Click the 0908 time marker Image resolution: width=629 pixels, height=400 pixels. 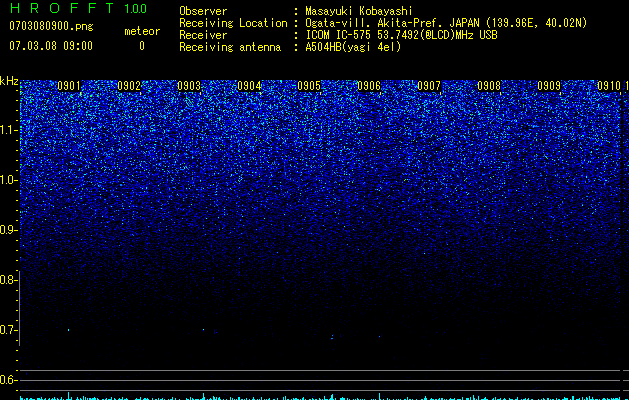click(x=489, y=86)
